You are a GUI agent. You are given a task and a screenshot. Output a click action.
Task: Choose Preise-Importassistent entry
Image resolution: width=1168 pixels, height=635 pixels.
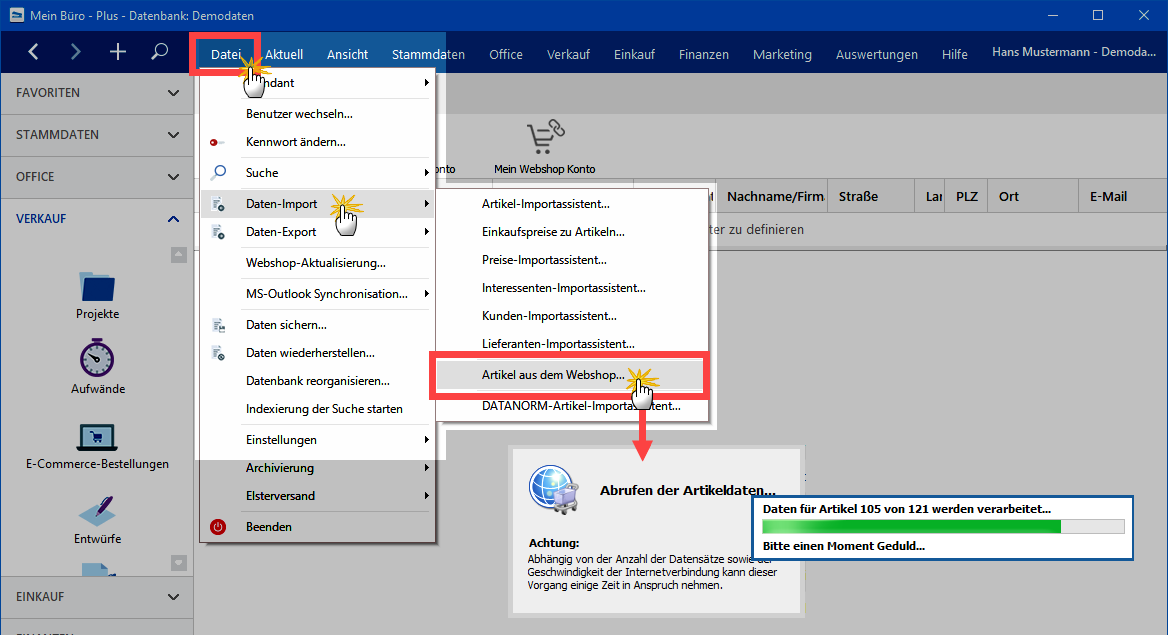point(572,259)
